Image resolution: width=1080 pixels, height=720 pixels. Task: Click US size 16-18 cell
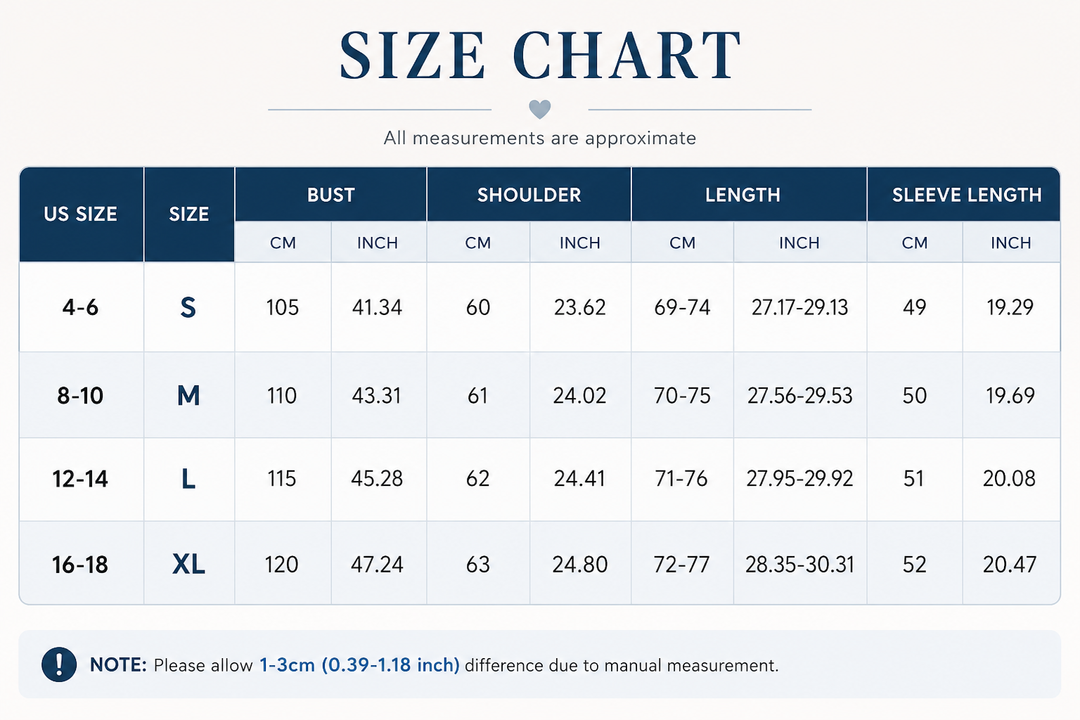click(x=80, y=564)
